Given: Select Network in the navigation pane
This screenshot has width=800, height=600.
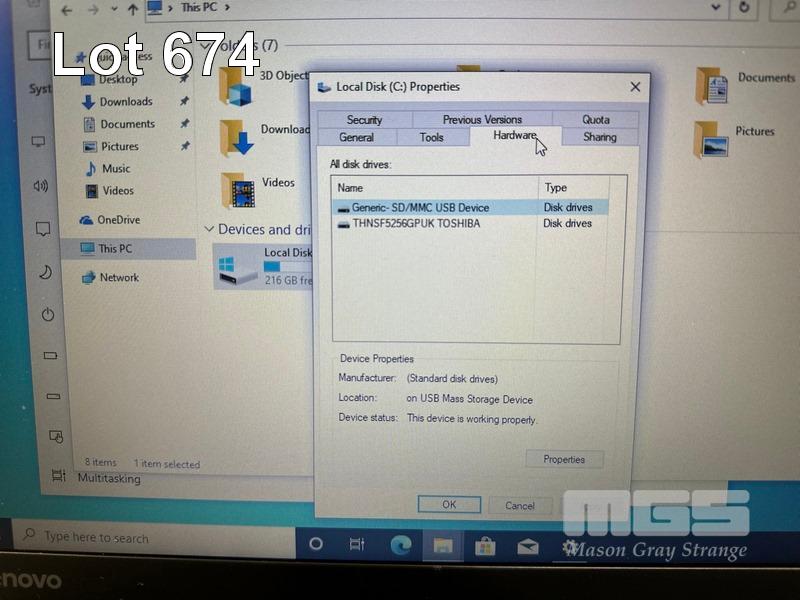Looking at the screenshot, I should pos(118,278).
